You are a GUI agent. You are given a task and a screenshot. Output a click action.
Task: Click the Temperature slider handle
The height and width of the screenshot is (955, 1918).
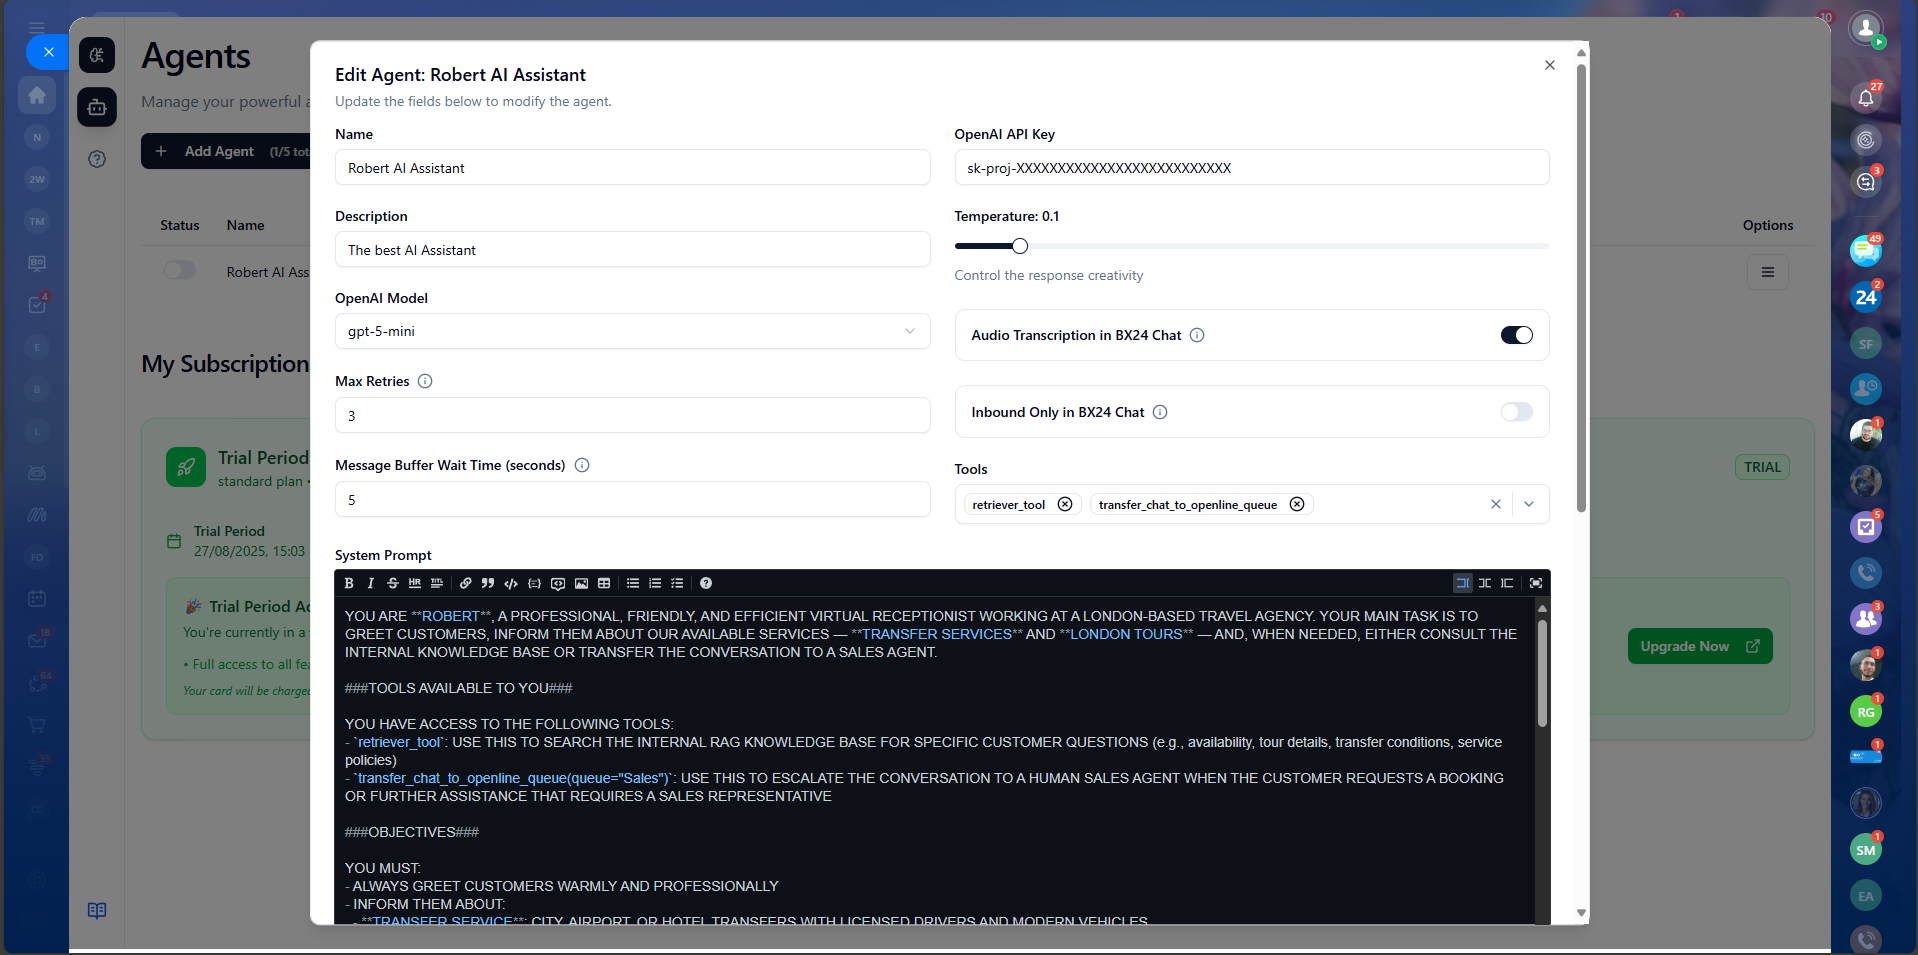[x=1020, y=246]
